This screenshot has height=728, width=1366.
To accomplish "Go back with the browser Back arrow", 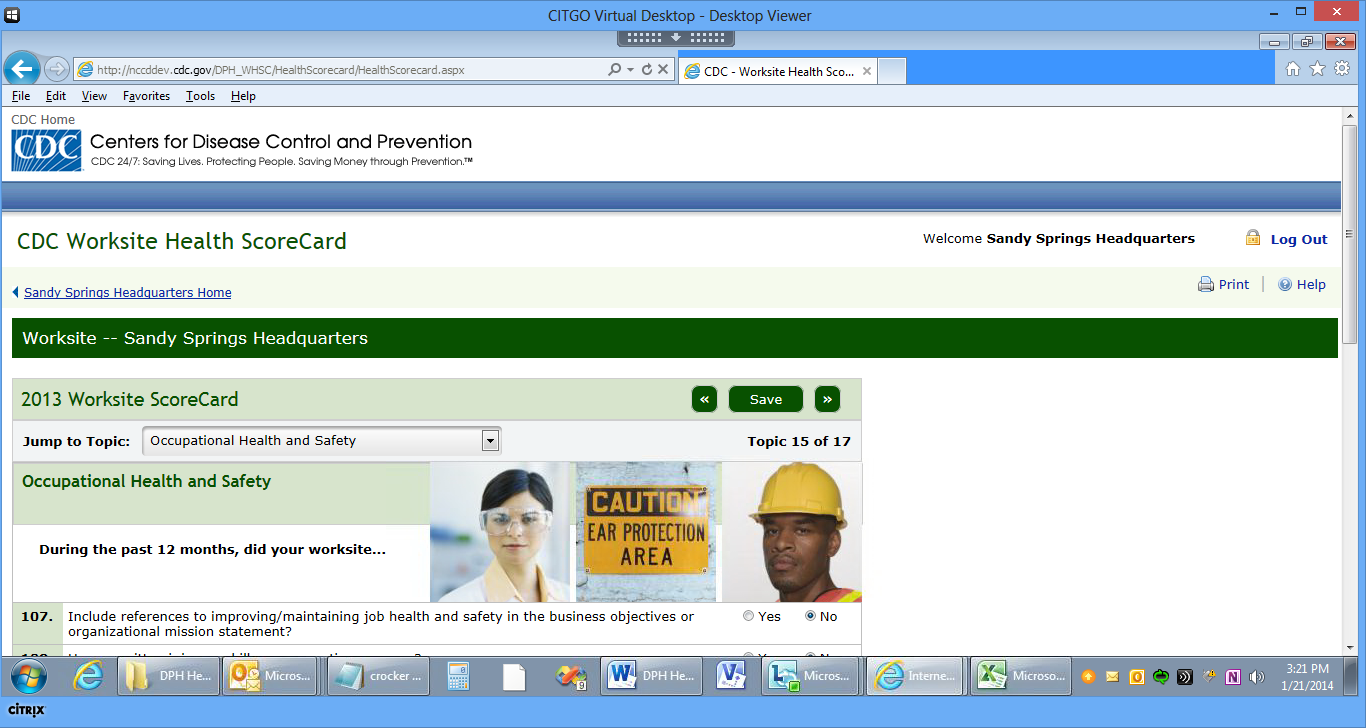I will 22,69.
